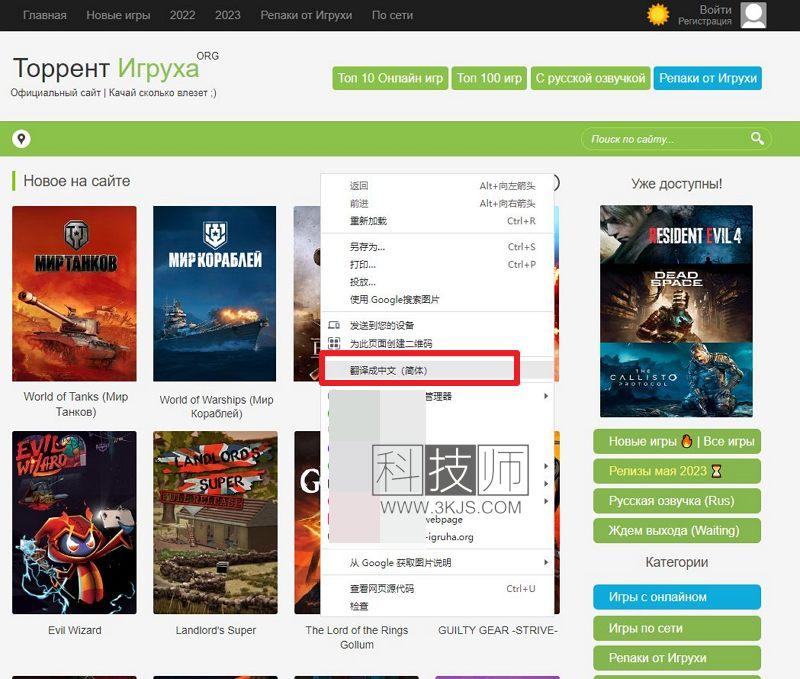The height and width of the screenshot is (679, 800).
Task: Click the Resident Evil 4 banner
Action: click(676, 235)
